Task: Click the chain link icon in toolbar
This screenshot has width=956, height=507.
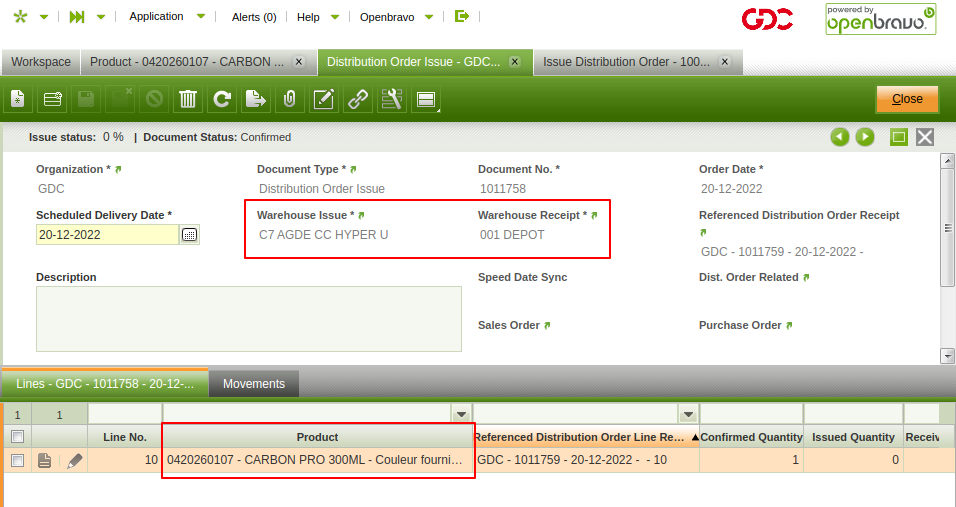Action: [357, 99]
